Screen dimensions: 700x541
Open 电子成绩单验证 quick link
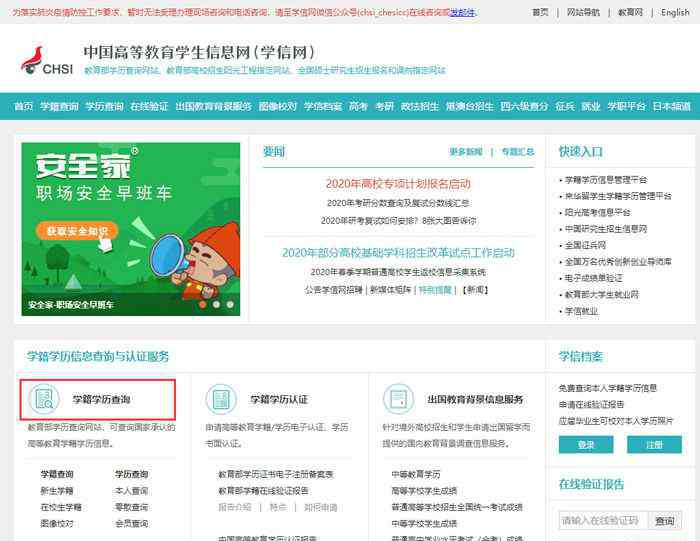pos(593,278)
